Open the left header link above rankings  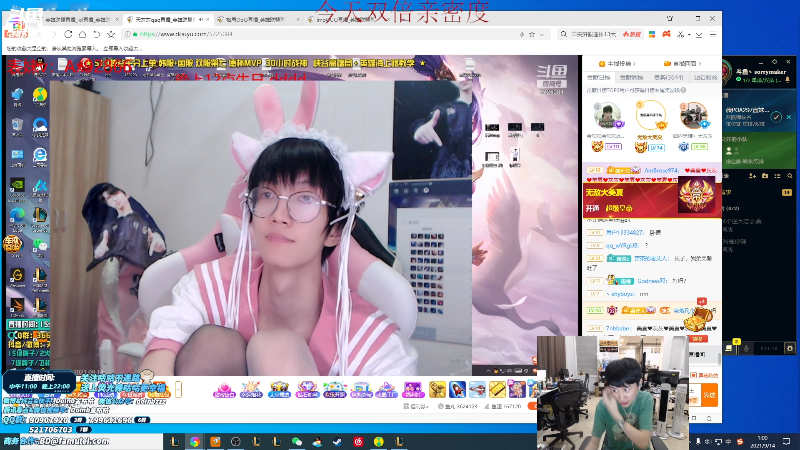coord(617,64)
